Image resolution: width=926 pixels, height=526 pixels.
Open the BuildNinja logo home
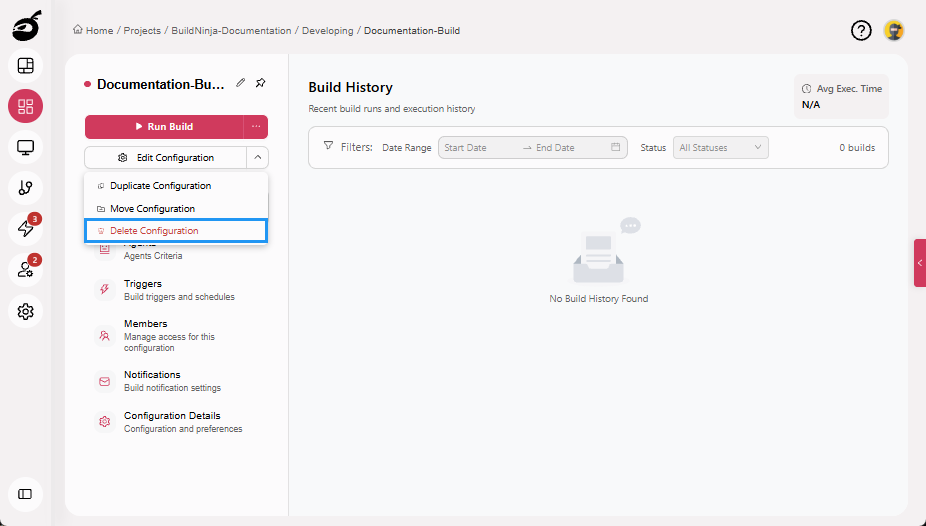(x=27, y=26)
